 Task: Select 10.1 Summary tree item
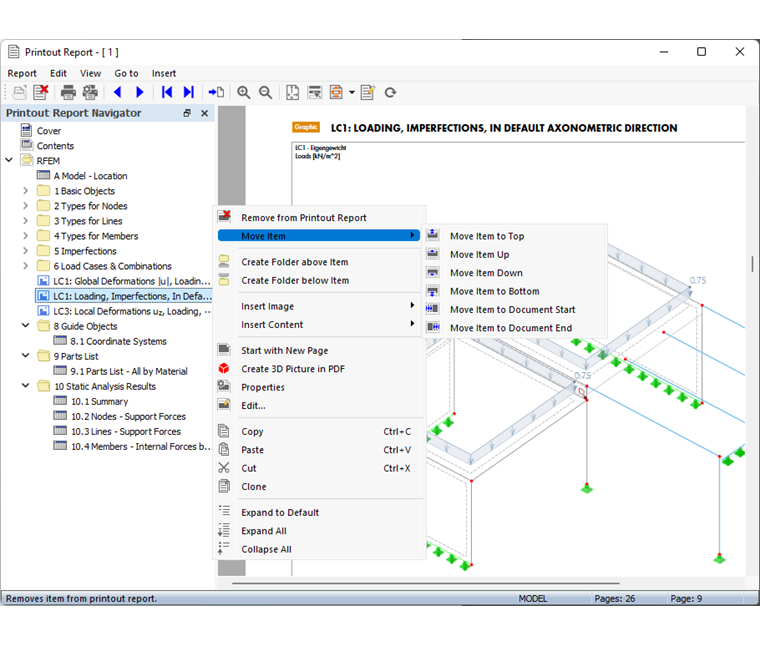pyautogui.click(x=99, y=401)
